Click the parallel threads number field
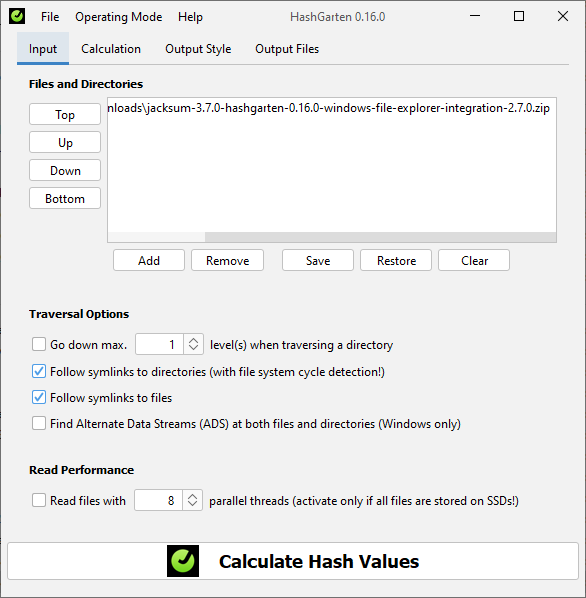This screenshot has height=598, width=586. 159,500
